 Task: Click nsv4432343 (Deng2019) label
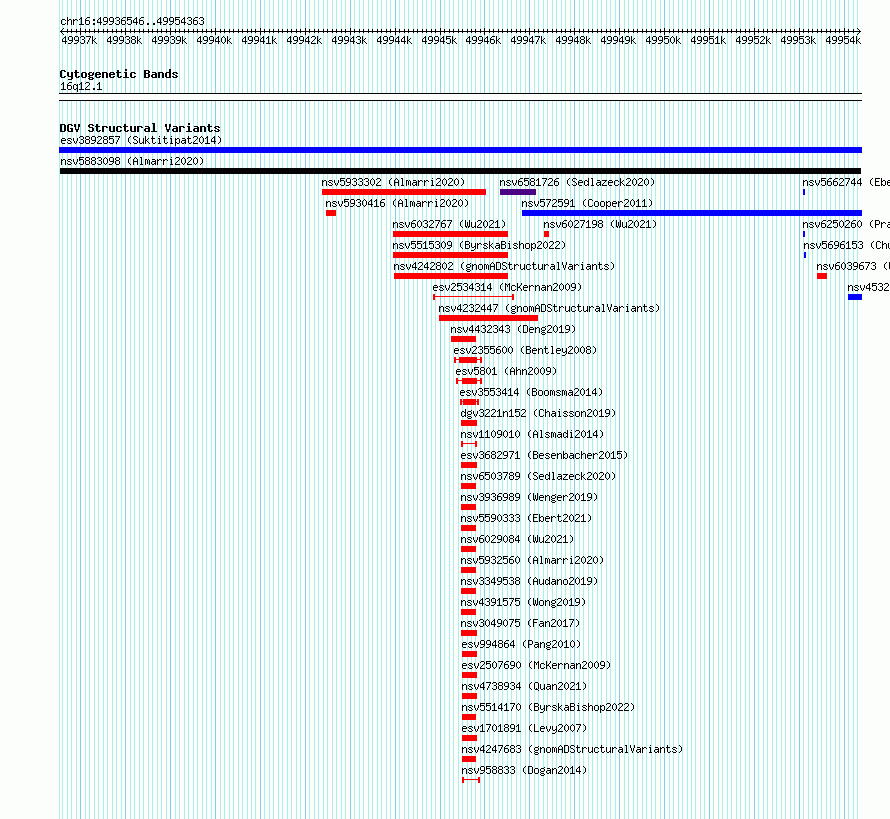click(x=513, y=329)
